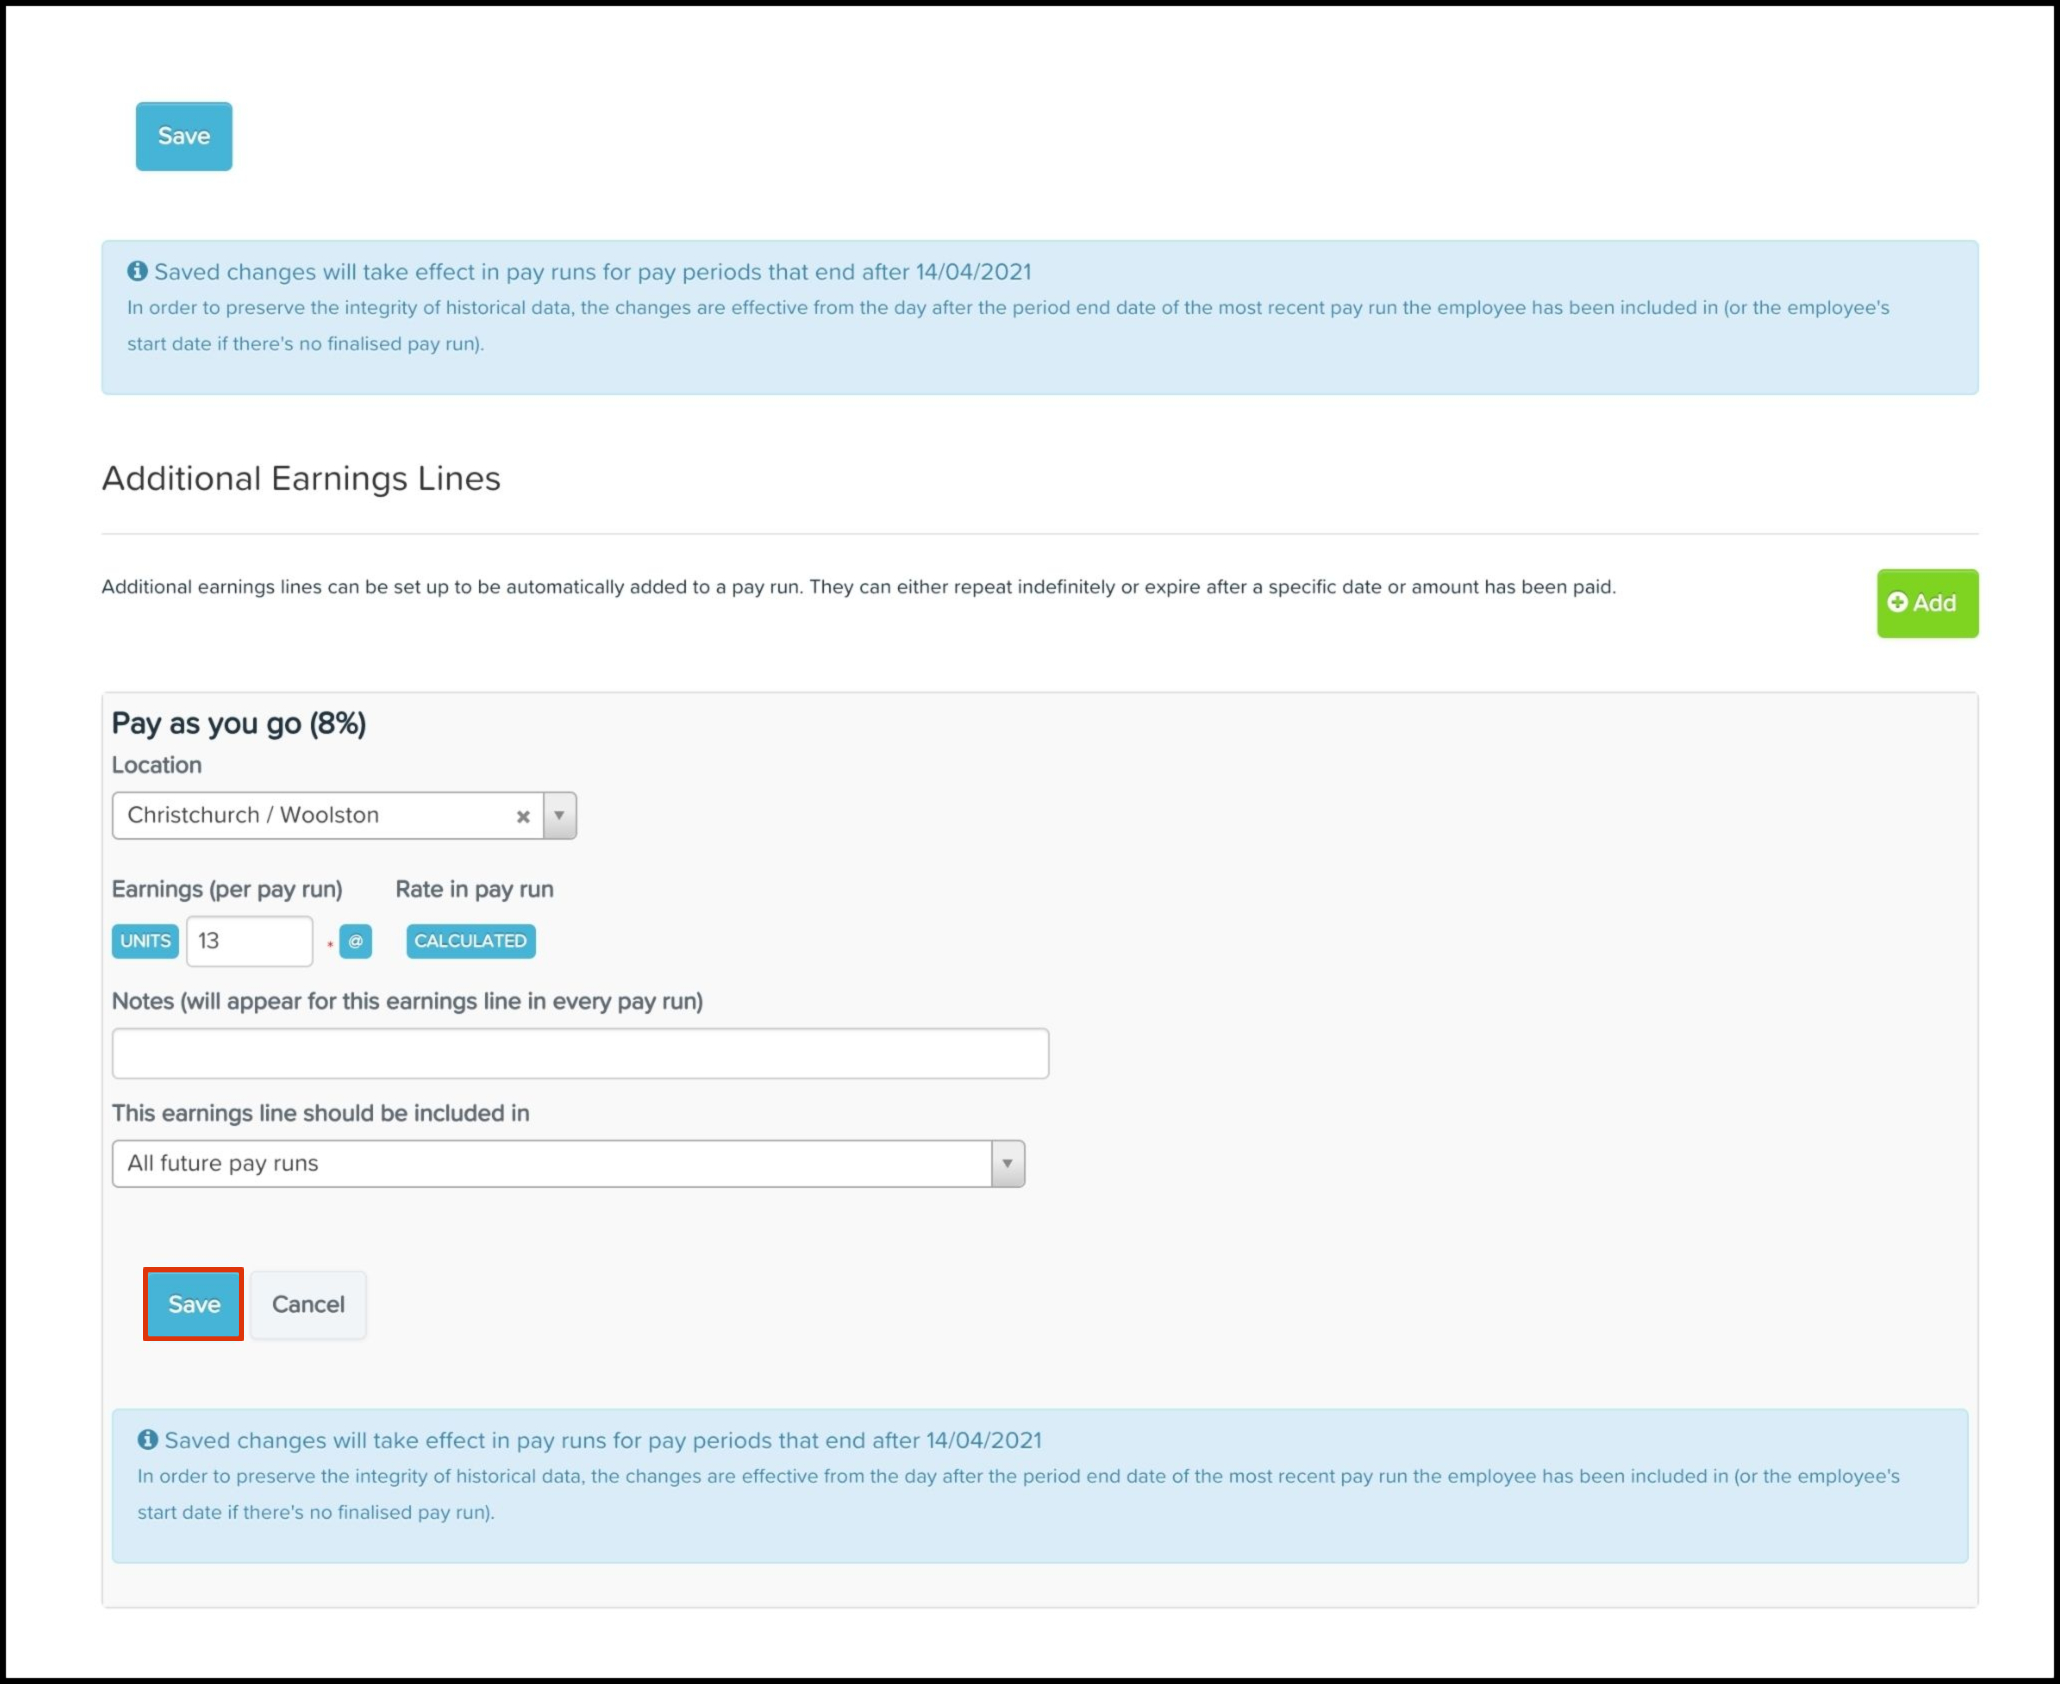Clear the Christchurch / Woolston location selection

click(522, 816)
